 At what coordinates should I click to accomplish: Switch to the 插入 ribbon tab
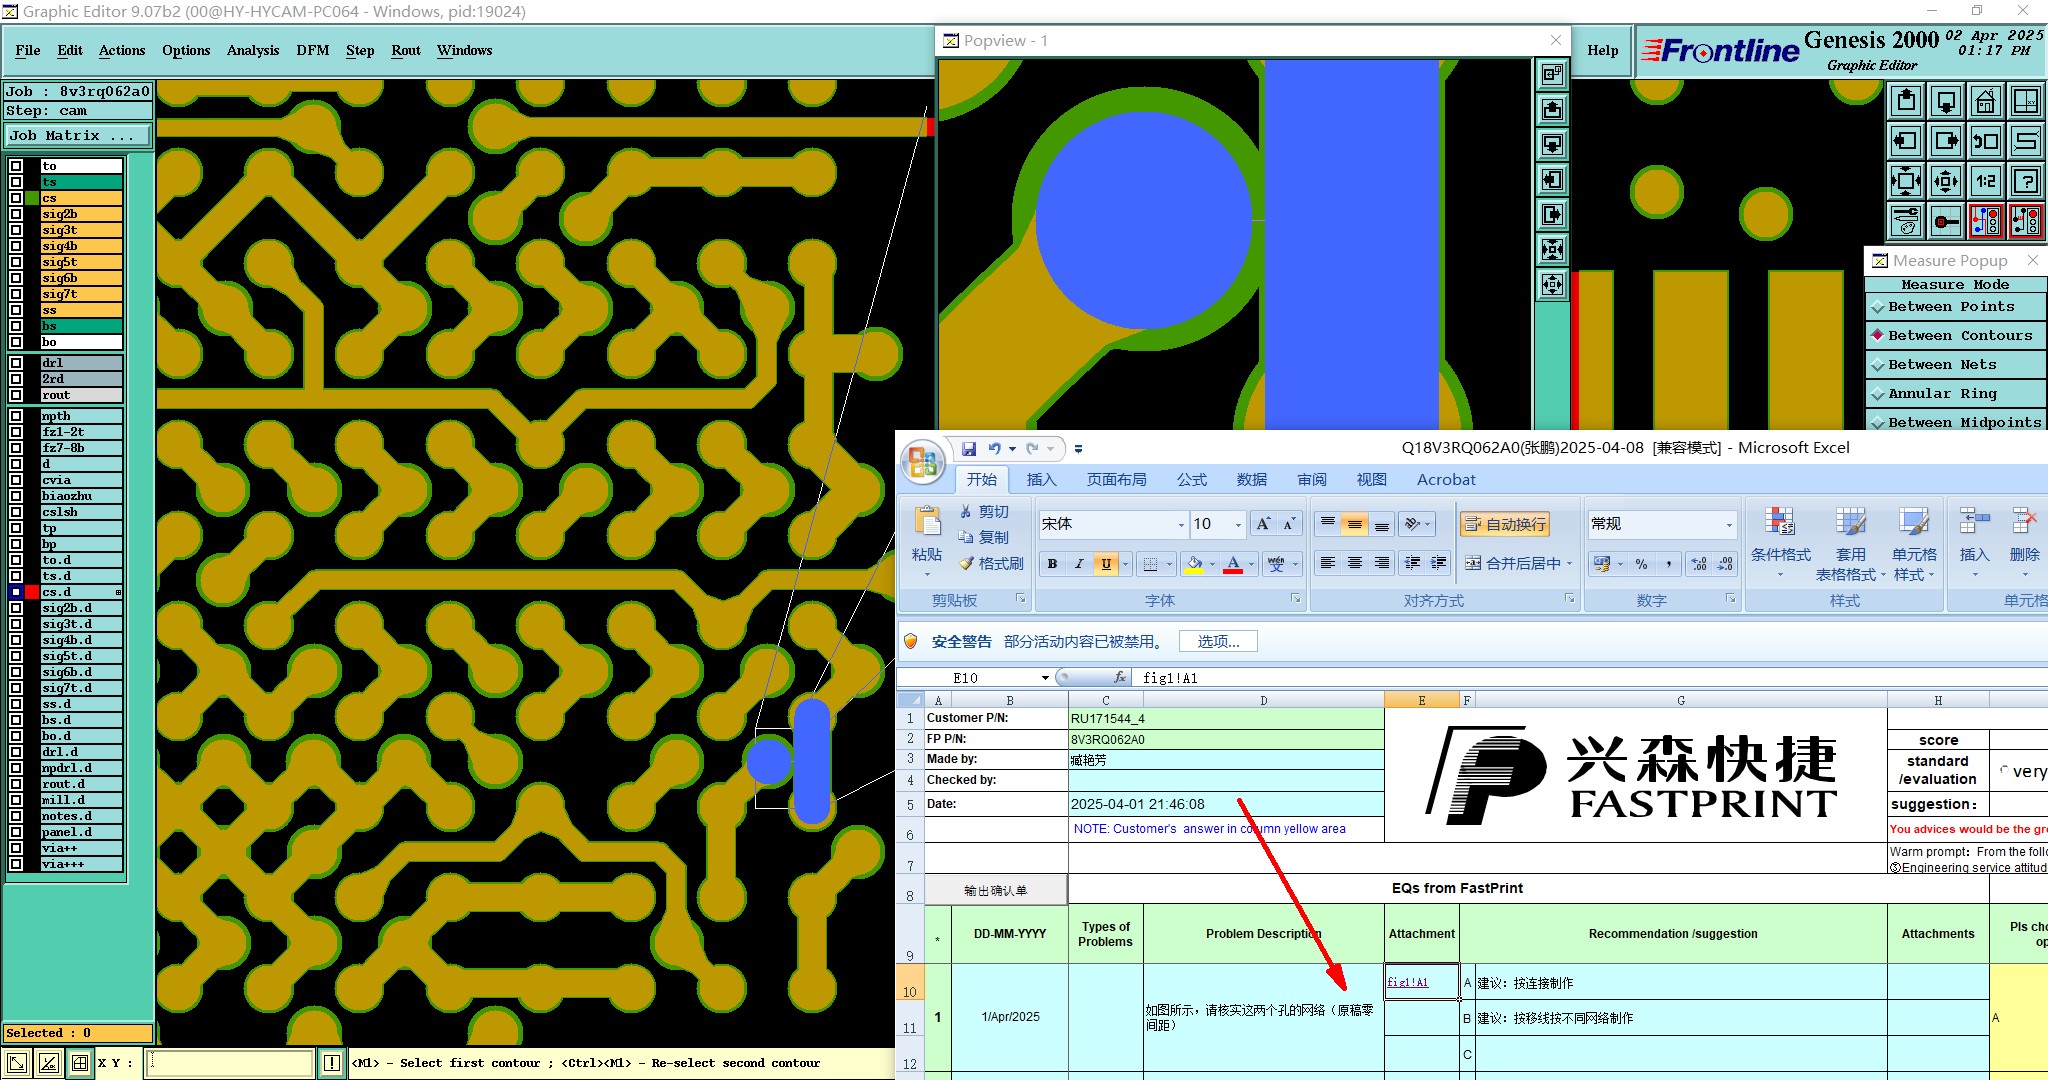[1041, 480]
